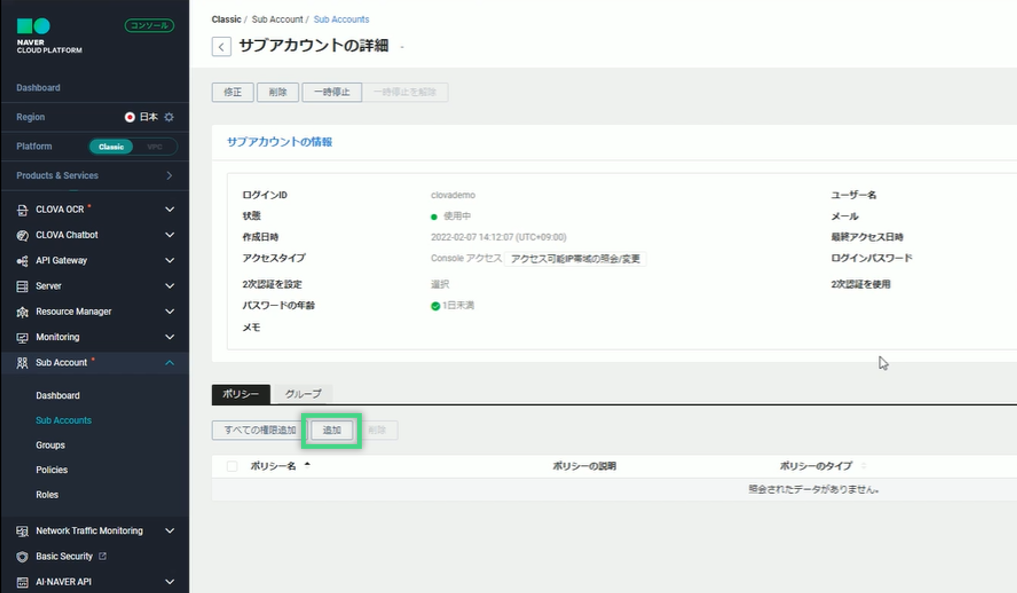Switch to the グループ tab

(x=302, y=394)
